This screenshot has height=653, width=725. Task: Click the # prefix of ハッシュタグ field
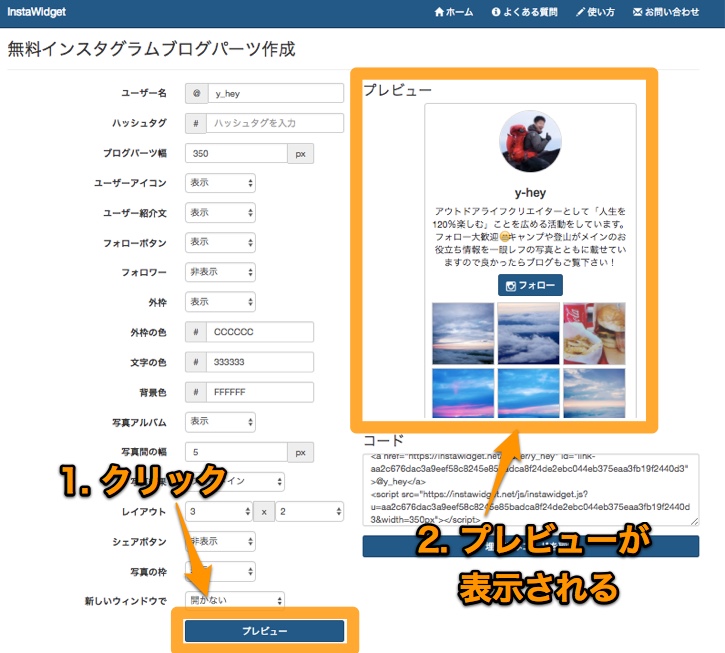[x=196, y=123]
